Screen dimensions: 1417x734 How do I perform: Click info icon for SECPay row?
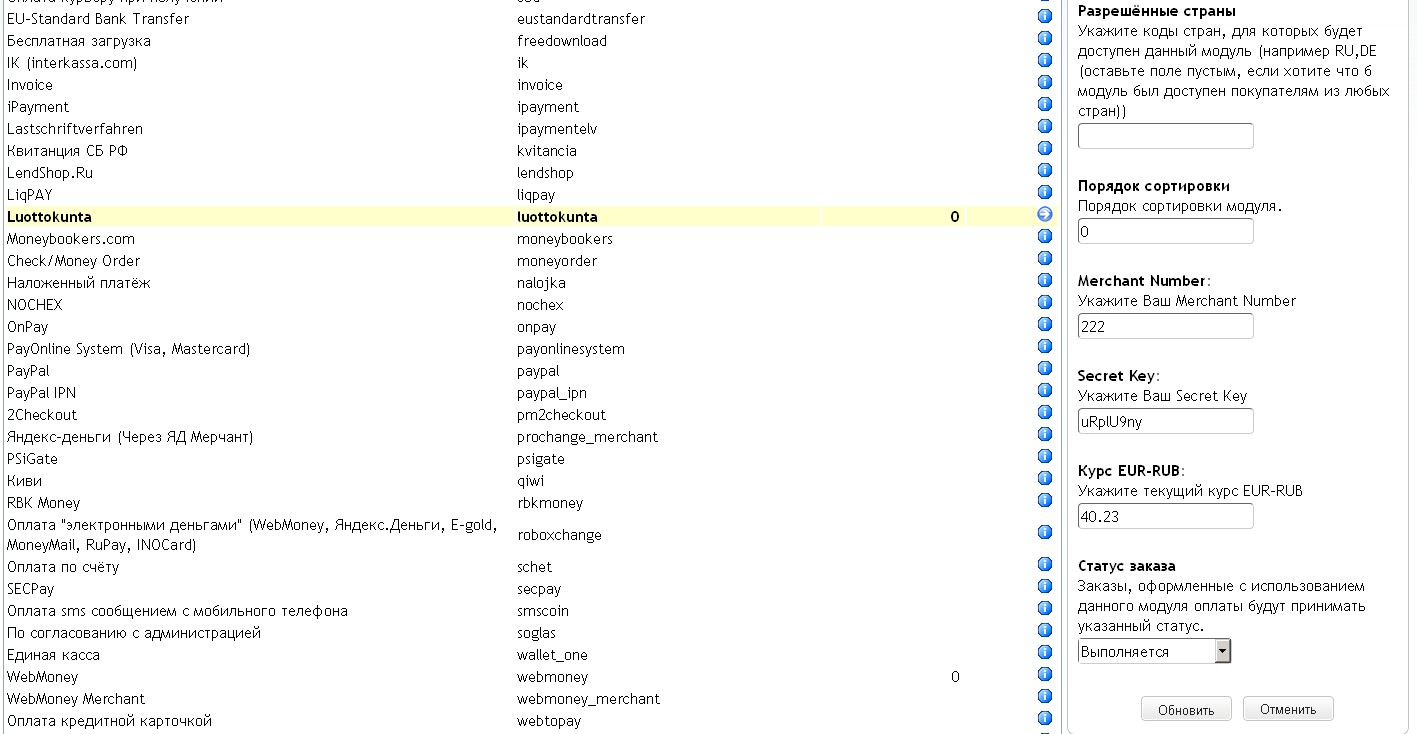pyautogui.click(x=1045, y=586)
